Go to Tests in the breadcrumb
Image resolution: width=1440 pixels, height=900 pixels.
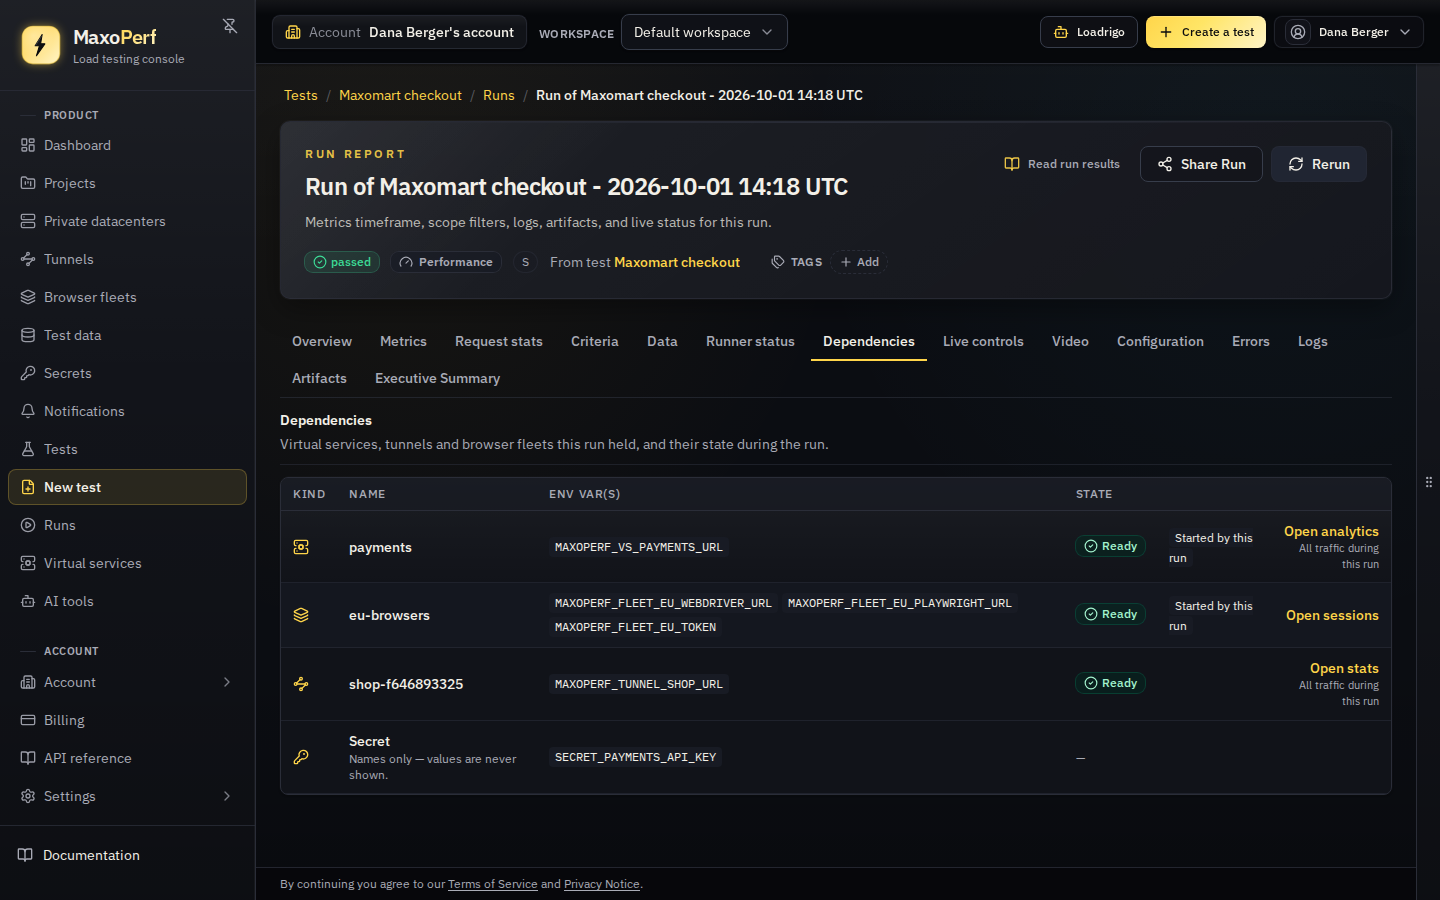(x=301, y=95)
